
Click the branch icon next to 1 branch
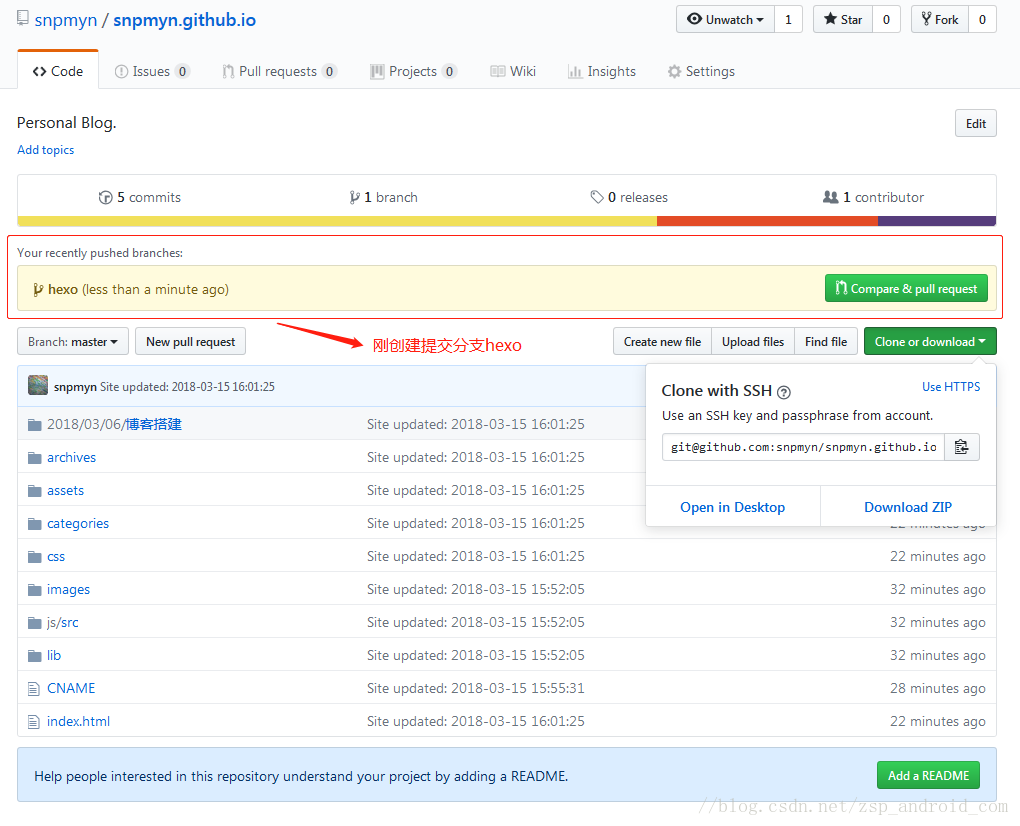(x=354, y=197)
